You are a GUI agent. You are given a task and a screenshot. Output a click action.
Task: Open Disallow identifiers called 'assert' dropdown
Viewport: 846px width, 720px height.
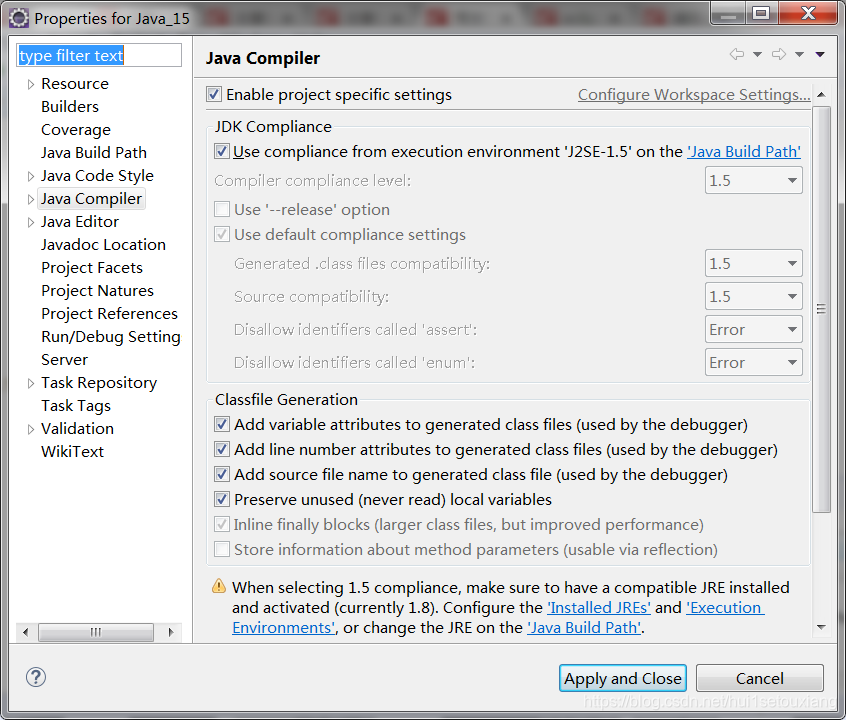(x=753, y=329)
